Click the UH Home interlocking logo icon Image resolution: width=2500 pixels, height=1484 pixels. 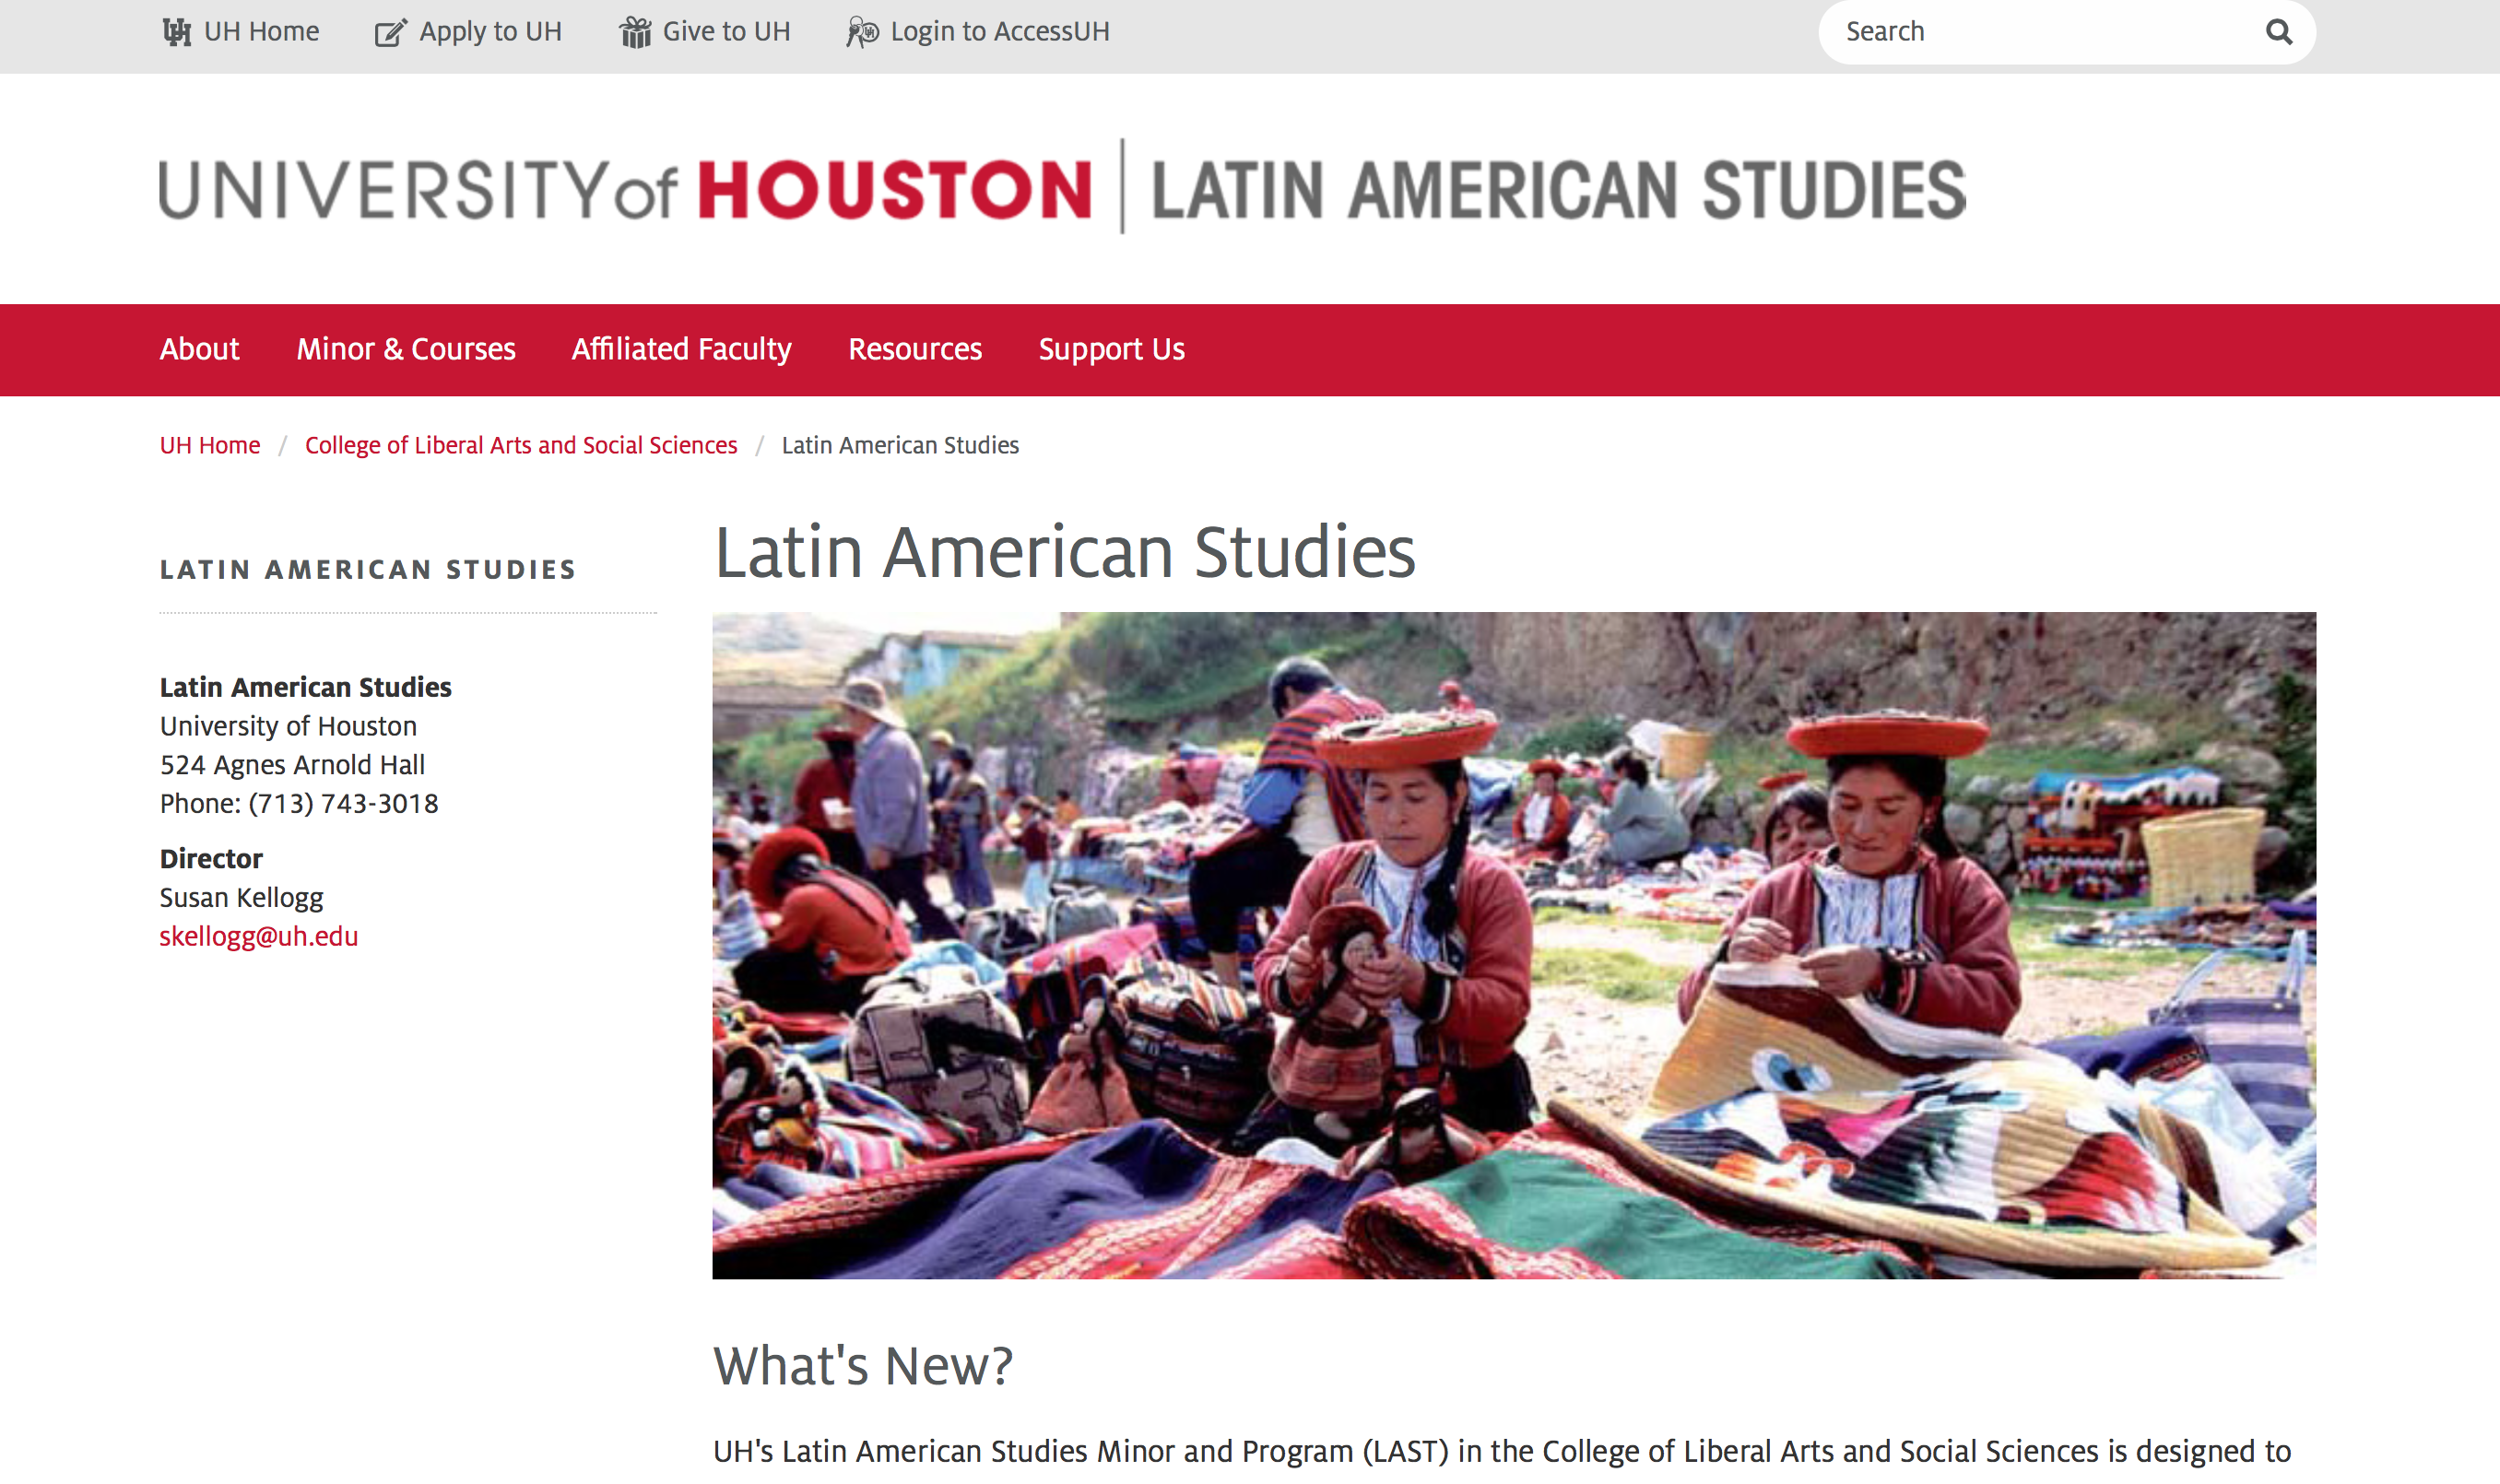click(177, 32)
